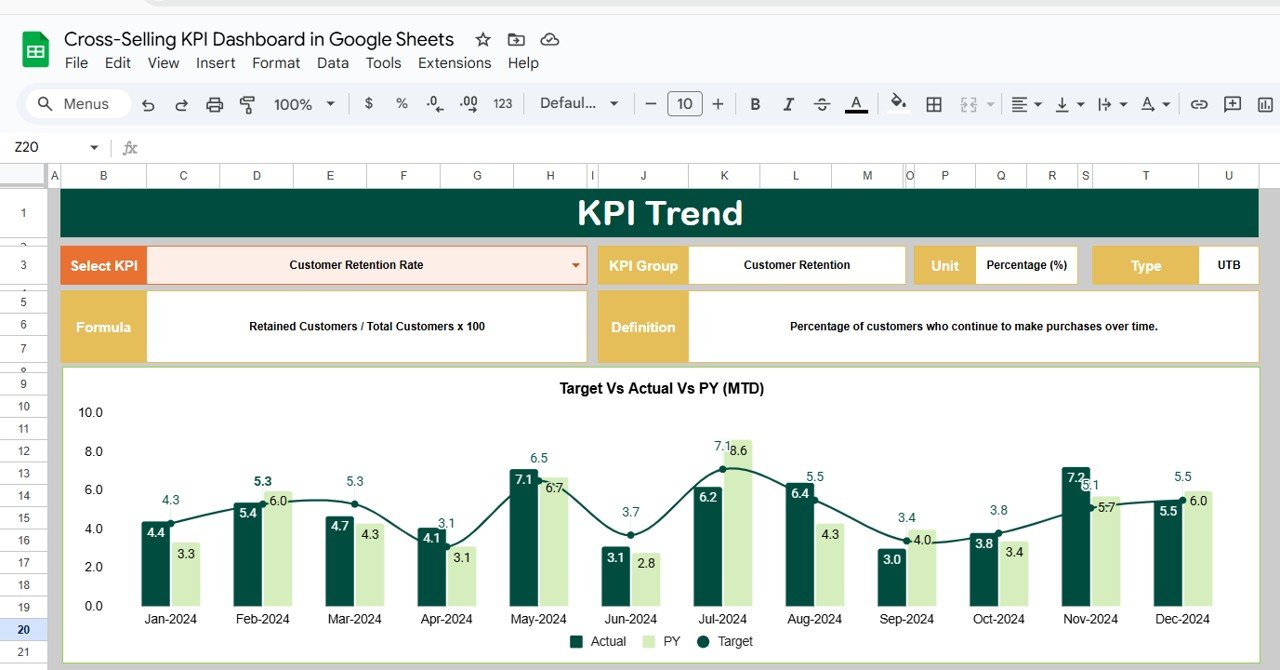Viewport: 1280px width, 670px height.
Task: Click the Menus search button
Action: point(76,103)
